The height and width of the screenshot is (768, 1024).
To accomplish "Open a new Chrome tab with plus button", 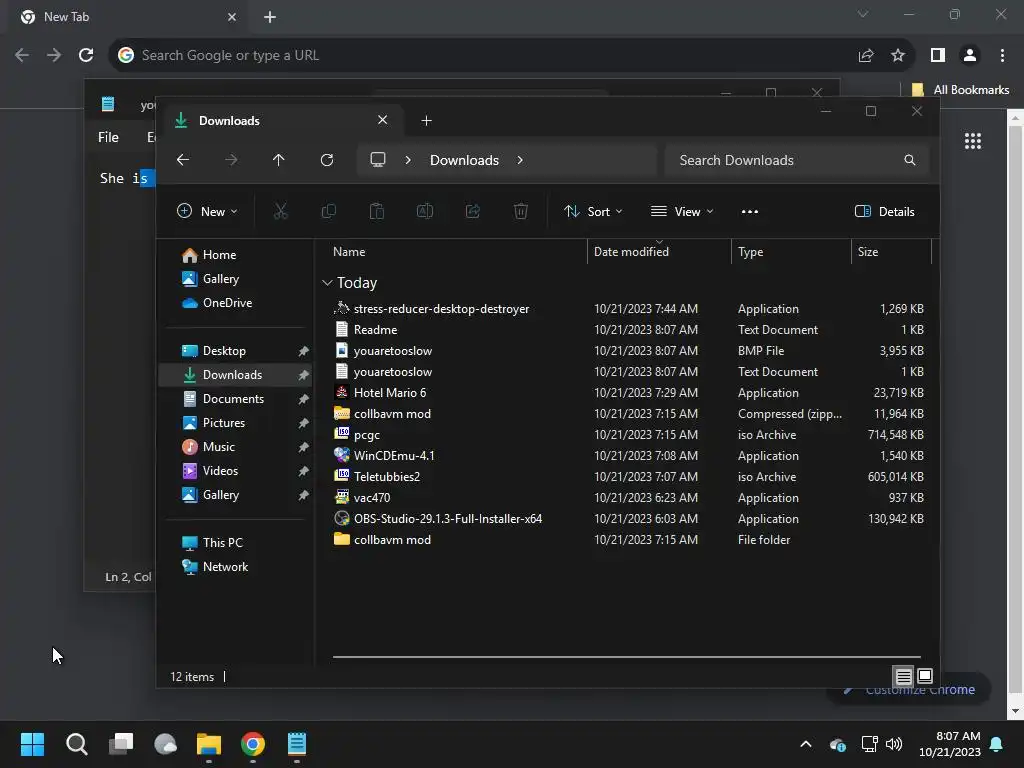I will coord(270,17).
